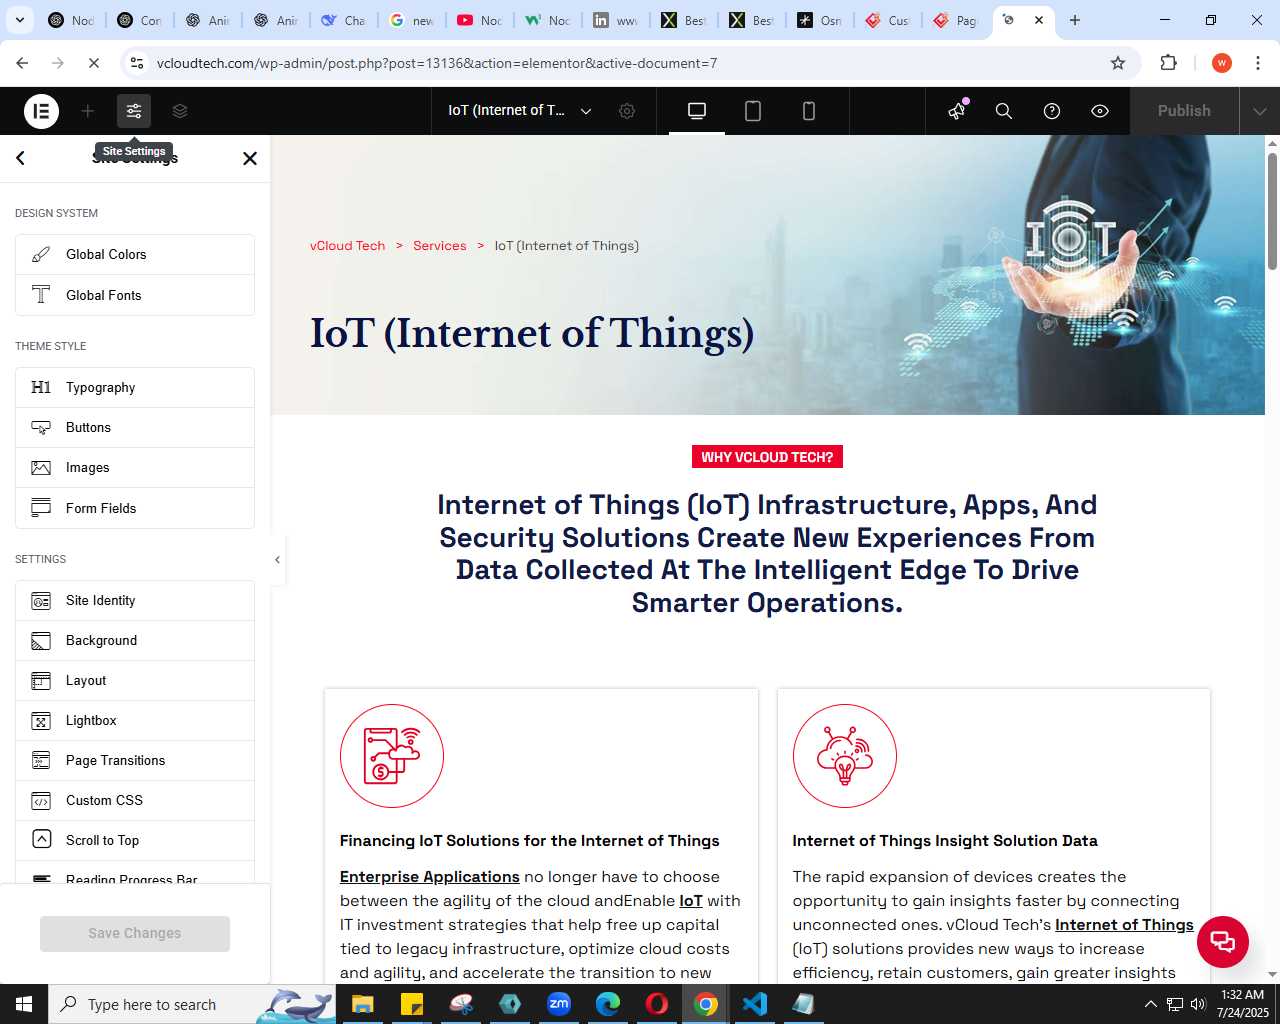1280x1024 pixels.
Task: Open Images theme style
Action: pyautogui.click(x=135, y=468)
